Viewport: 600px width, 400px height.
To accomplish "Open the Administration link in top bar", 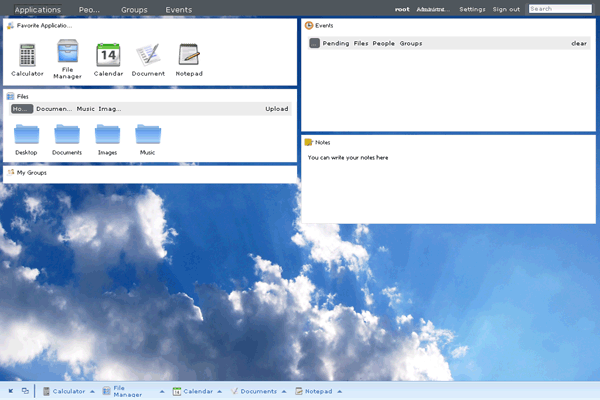I will click(x=433, y=9).
